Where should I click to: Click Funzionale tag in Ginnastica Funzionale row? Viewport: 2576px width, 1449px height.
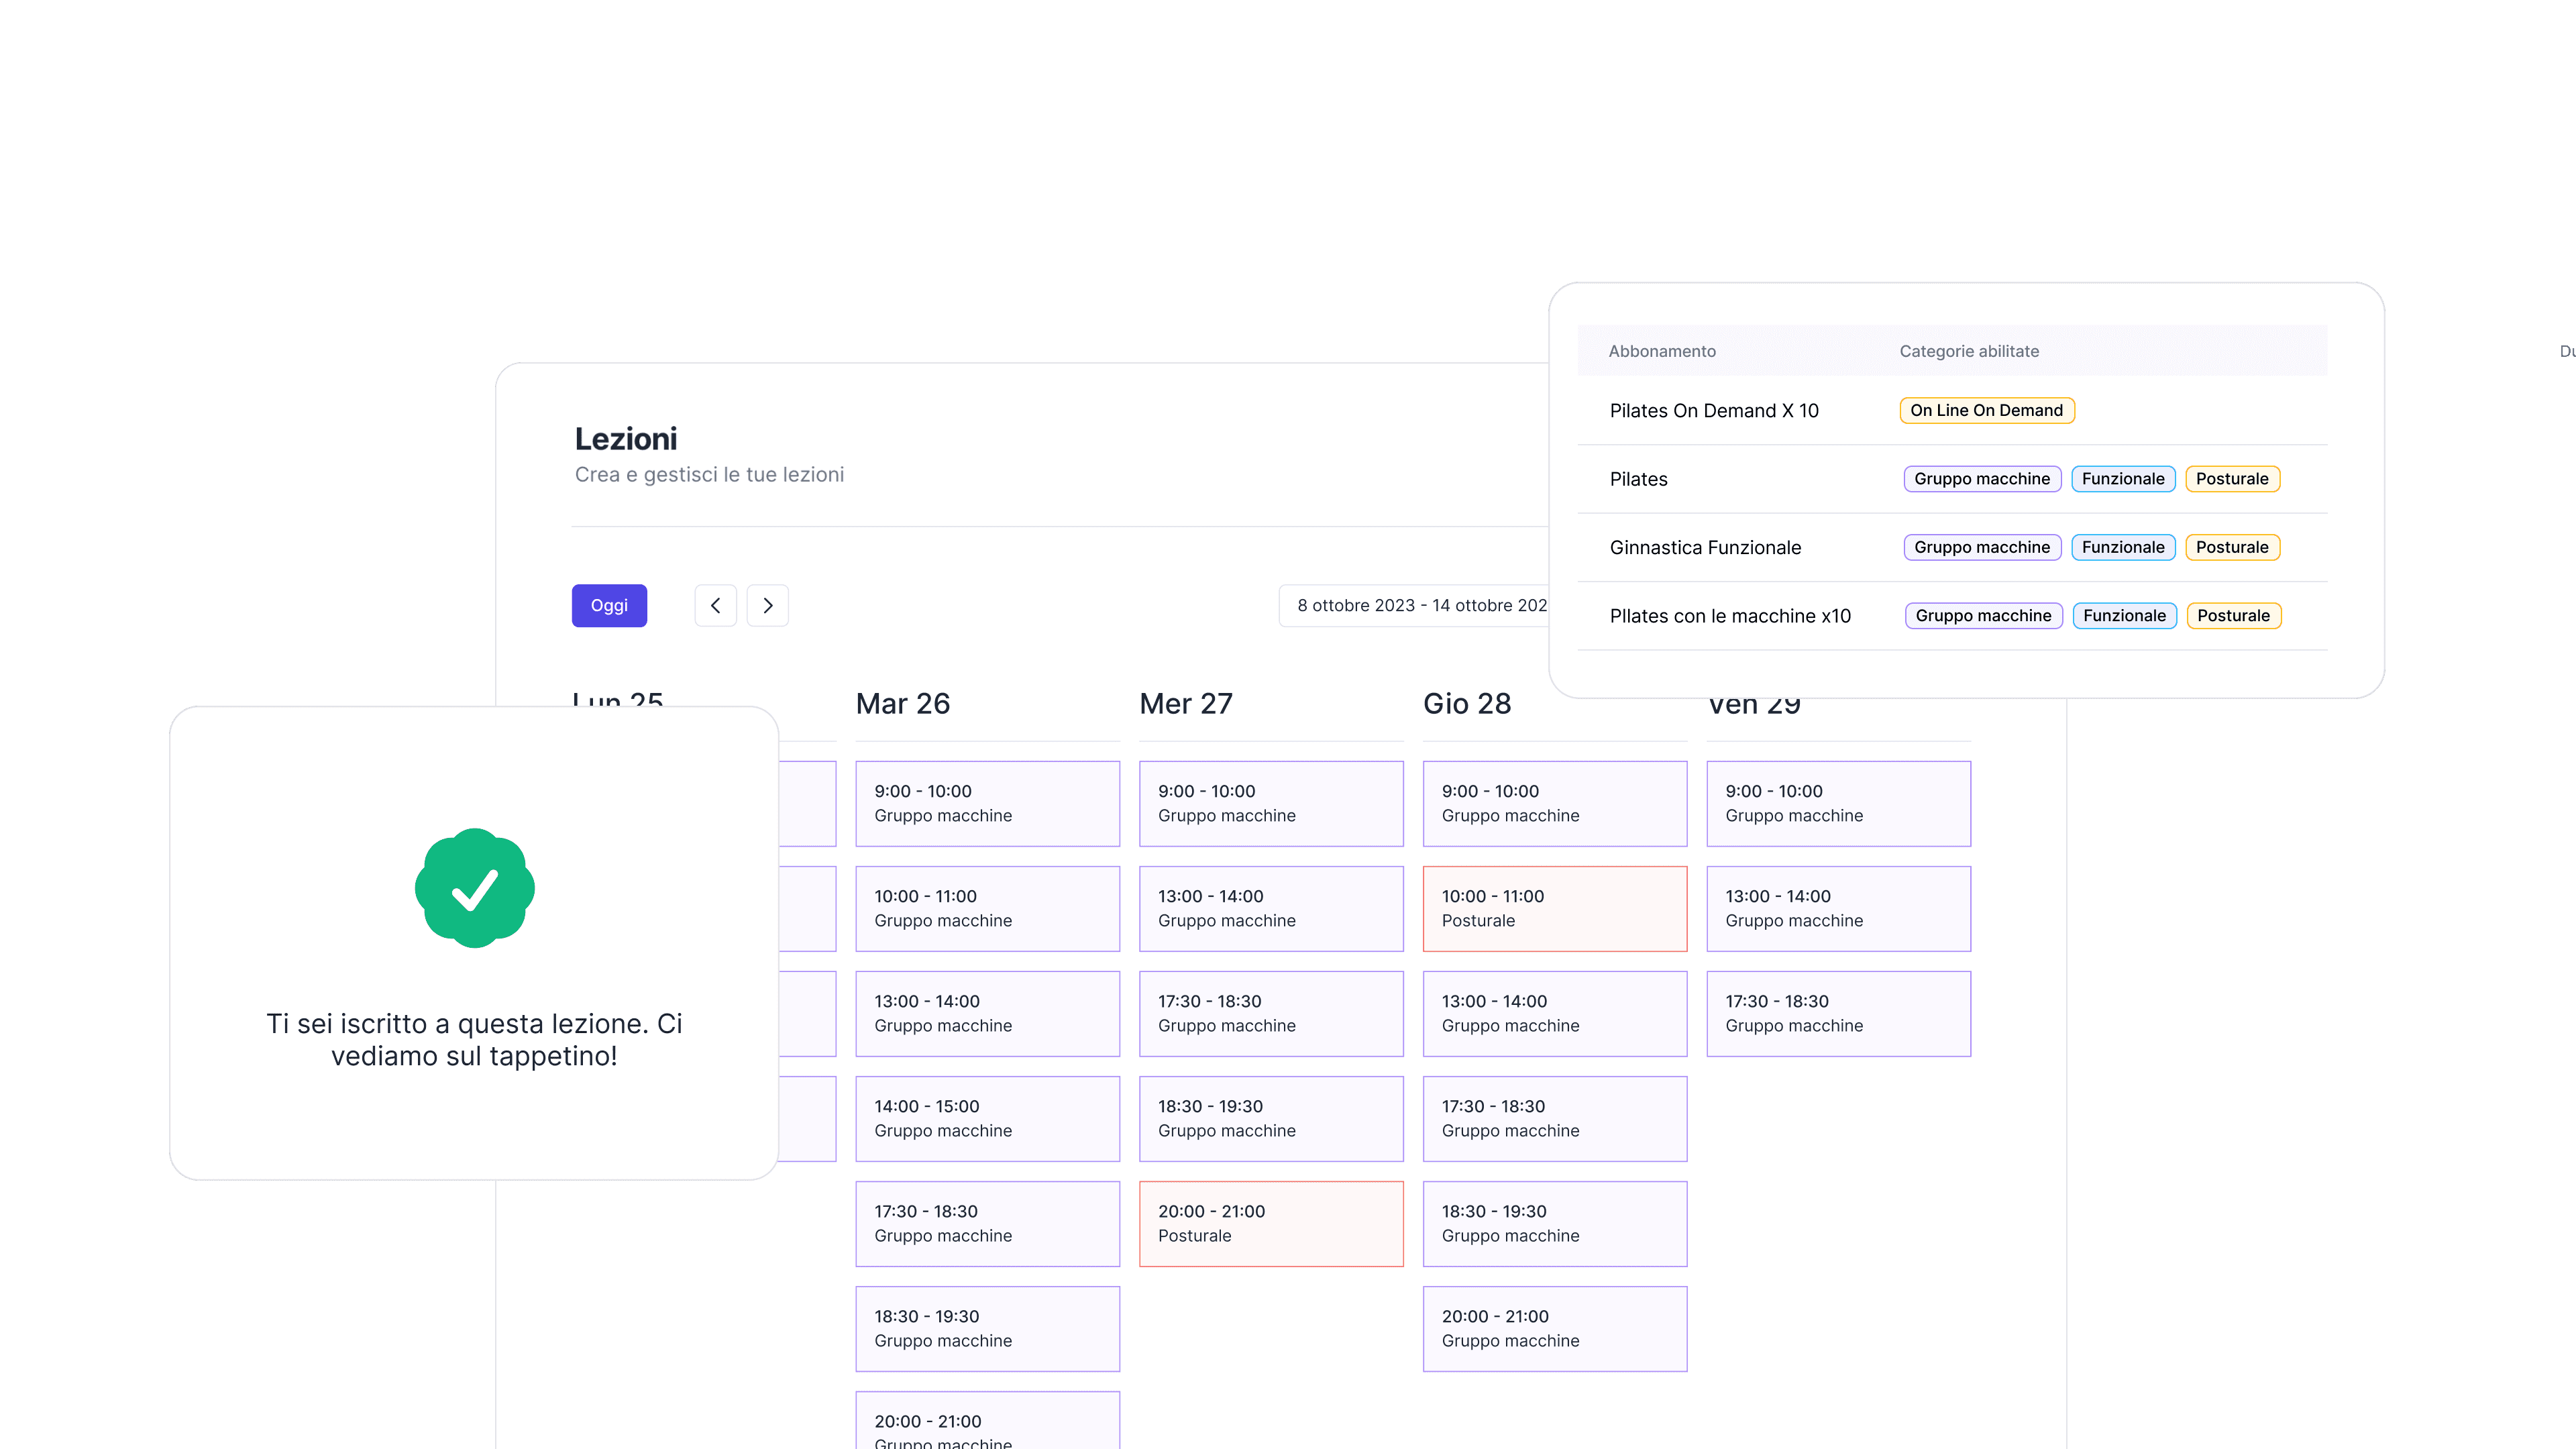coord(2122,547)
